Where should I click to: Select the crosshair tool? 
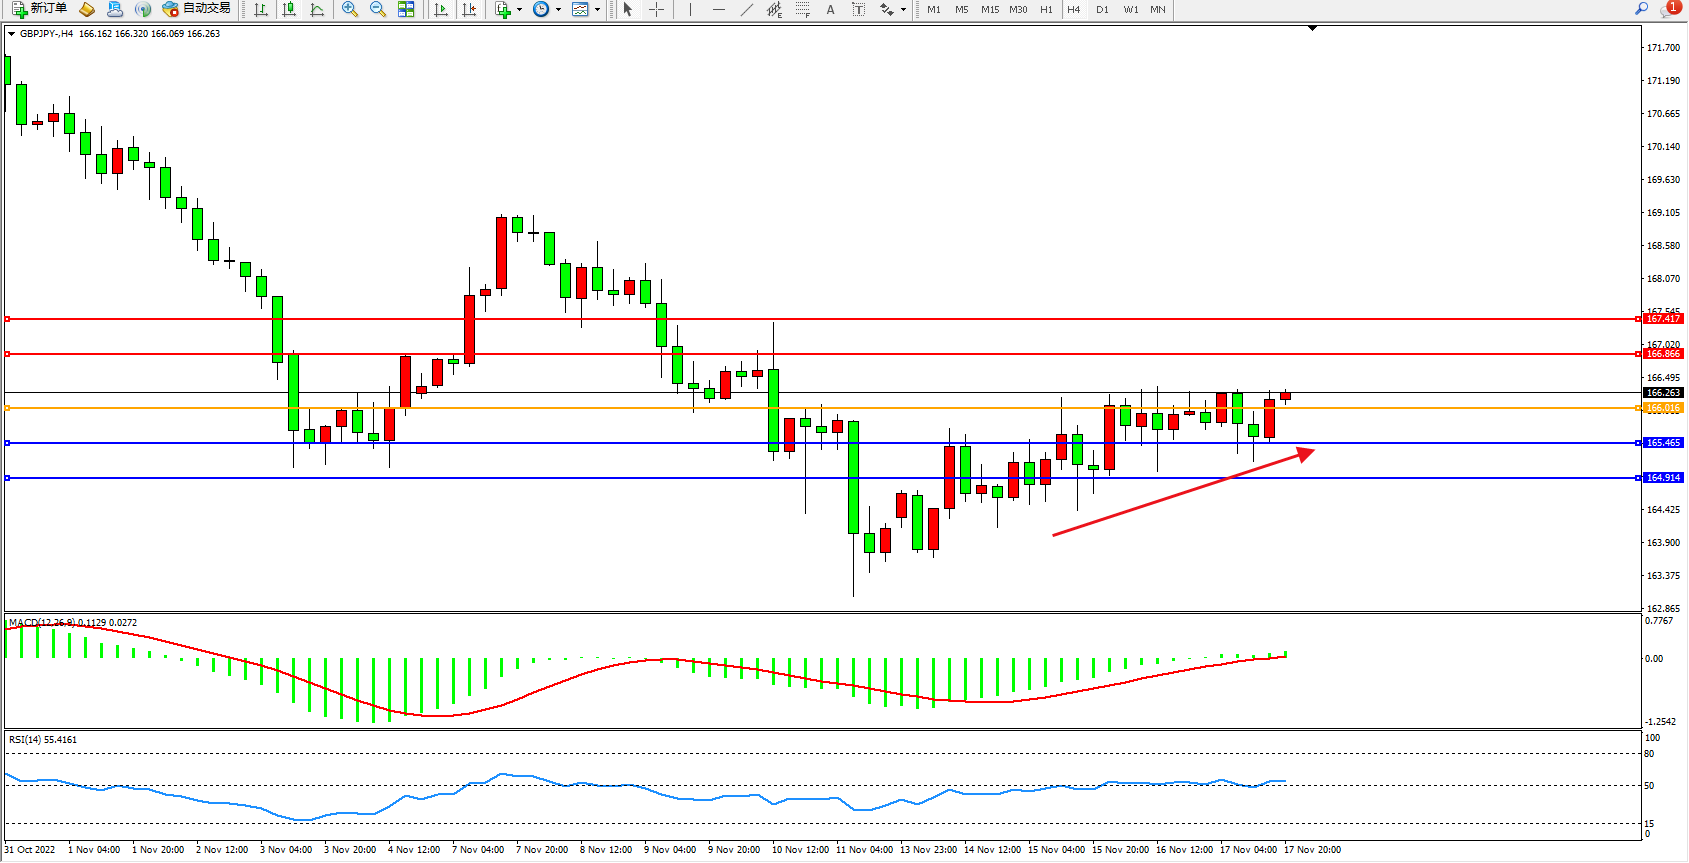click(656, 9)
